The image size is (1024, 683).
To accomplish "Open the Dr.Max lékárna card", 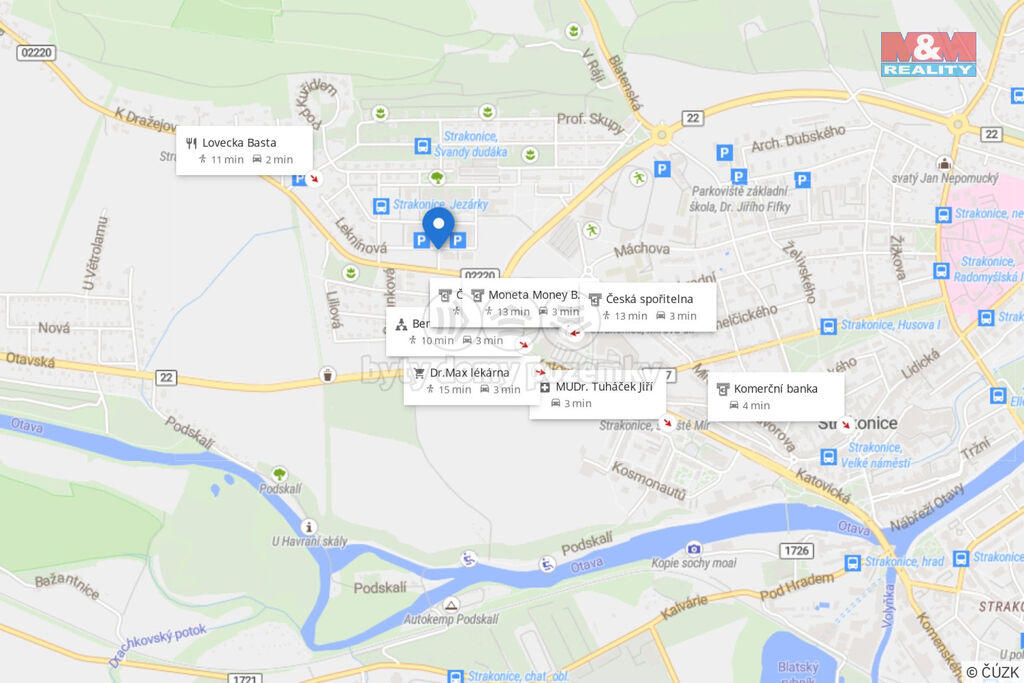I will coord(472,381).
